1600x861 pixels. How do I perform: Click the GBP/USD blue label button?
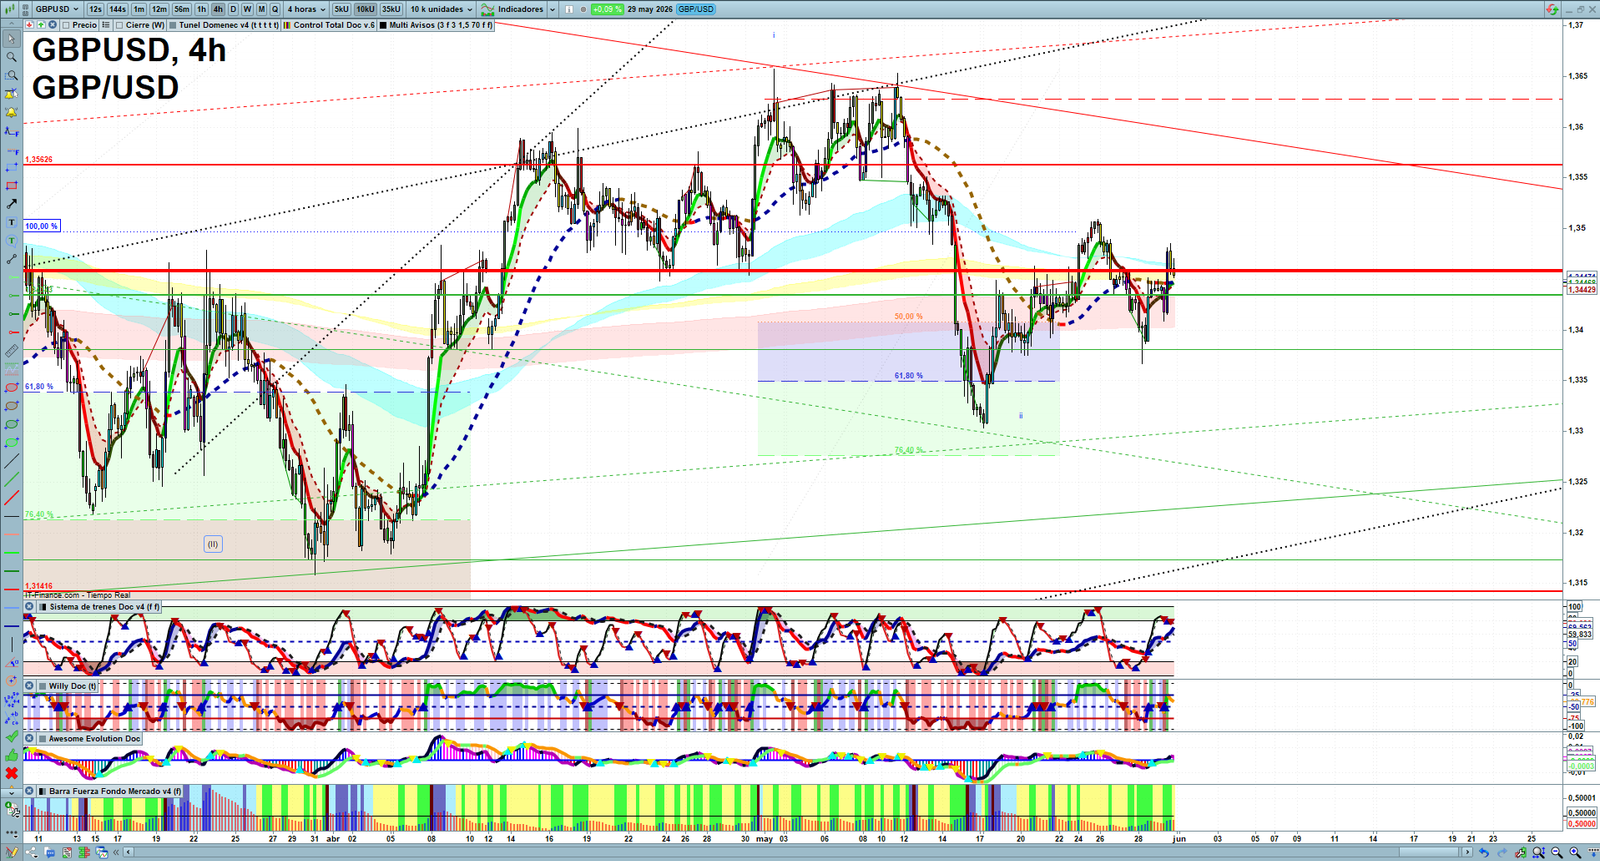pos(695,9)
